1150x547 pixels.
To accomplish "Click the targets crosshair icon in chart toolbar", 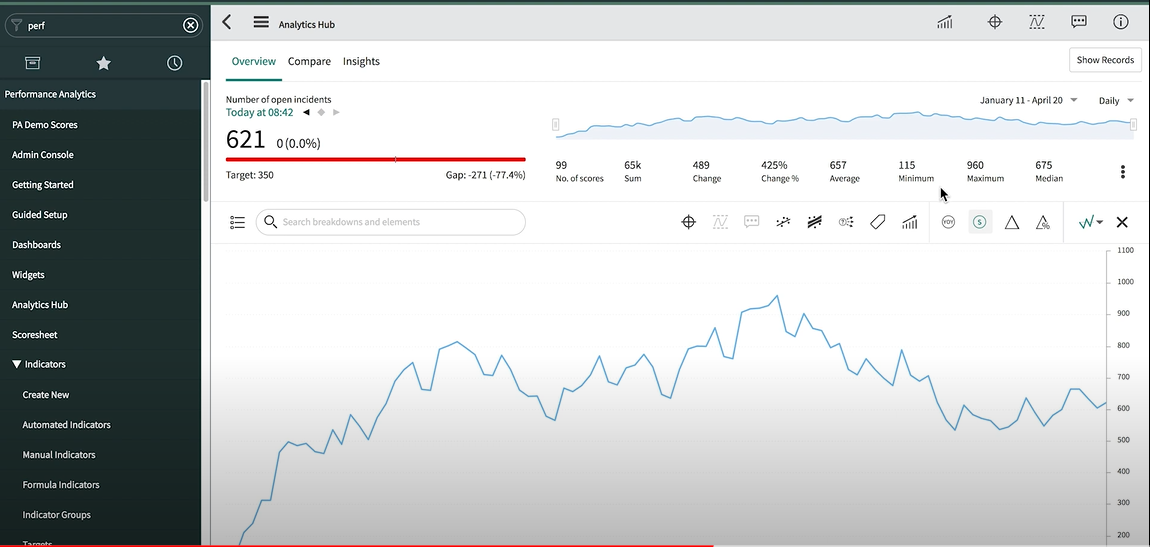I will point(688,222).
